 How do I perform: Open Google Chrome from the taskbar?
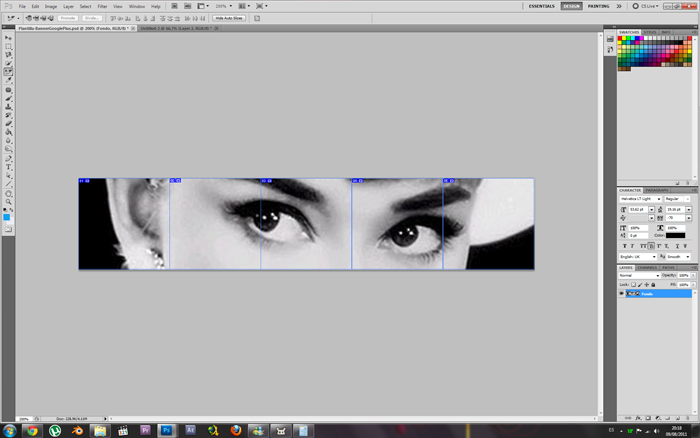32,430
